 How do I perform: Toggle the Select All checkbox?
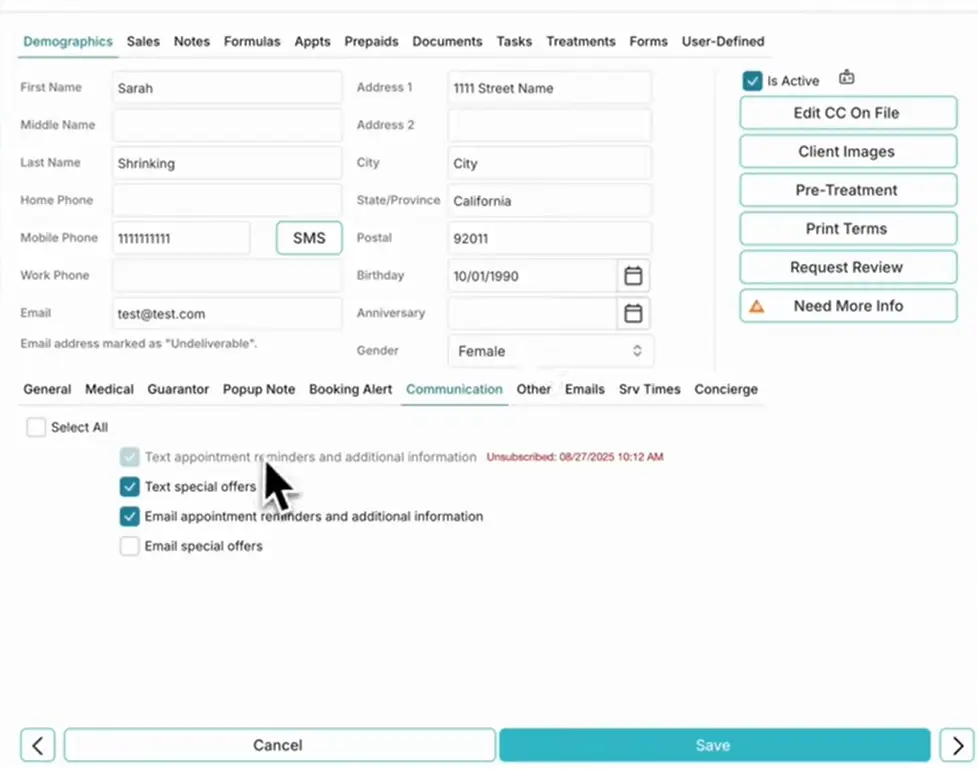[36, 427]
